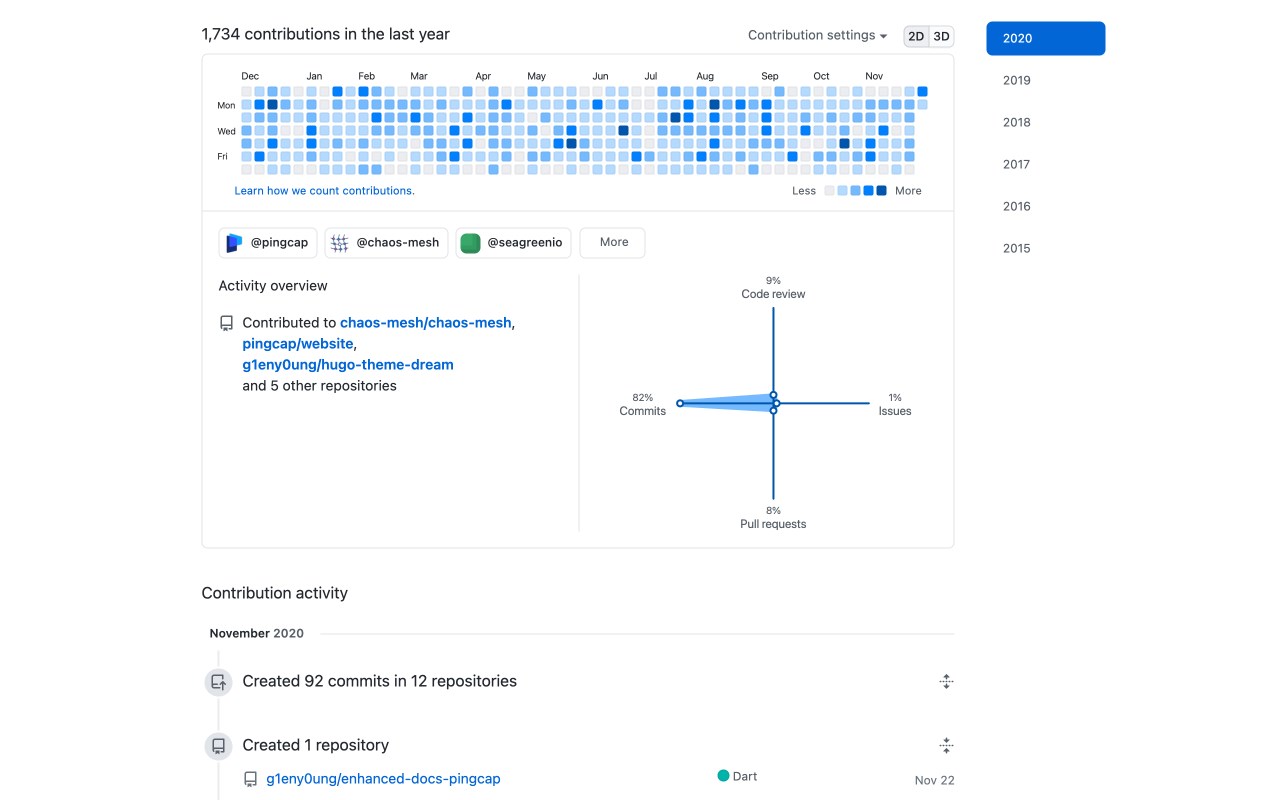Click the created repository timeline icon
Viewport: 1280px width, 800px height.
click(218, 746)
